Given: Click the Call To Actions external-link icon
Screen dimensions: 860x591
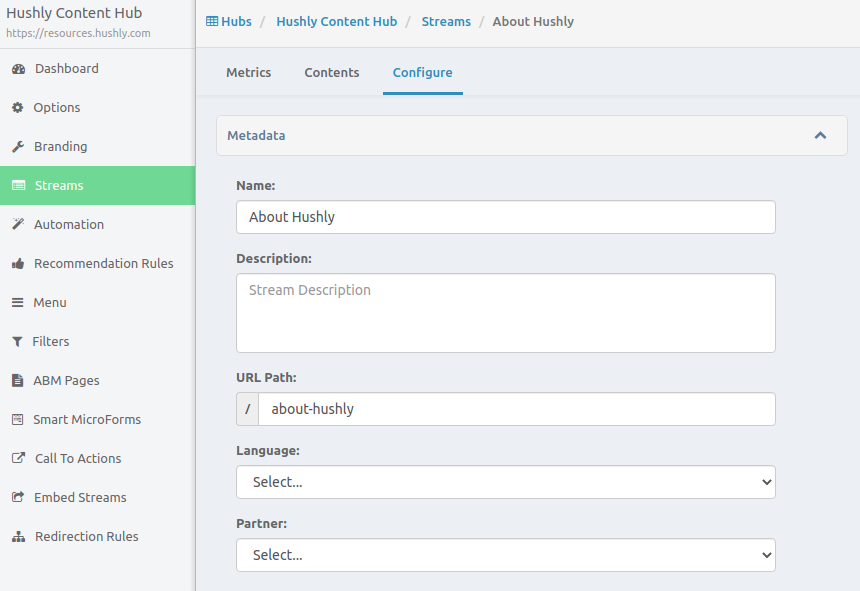Looking at the screenshot, I should coord(19,458).
